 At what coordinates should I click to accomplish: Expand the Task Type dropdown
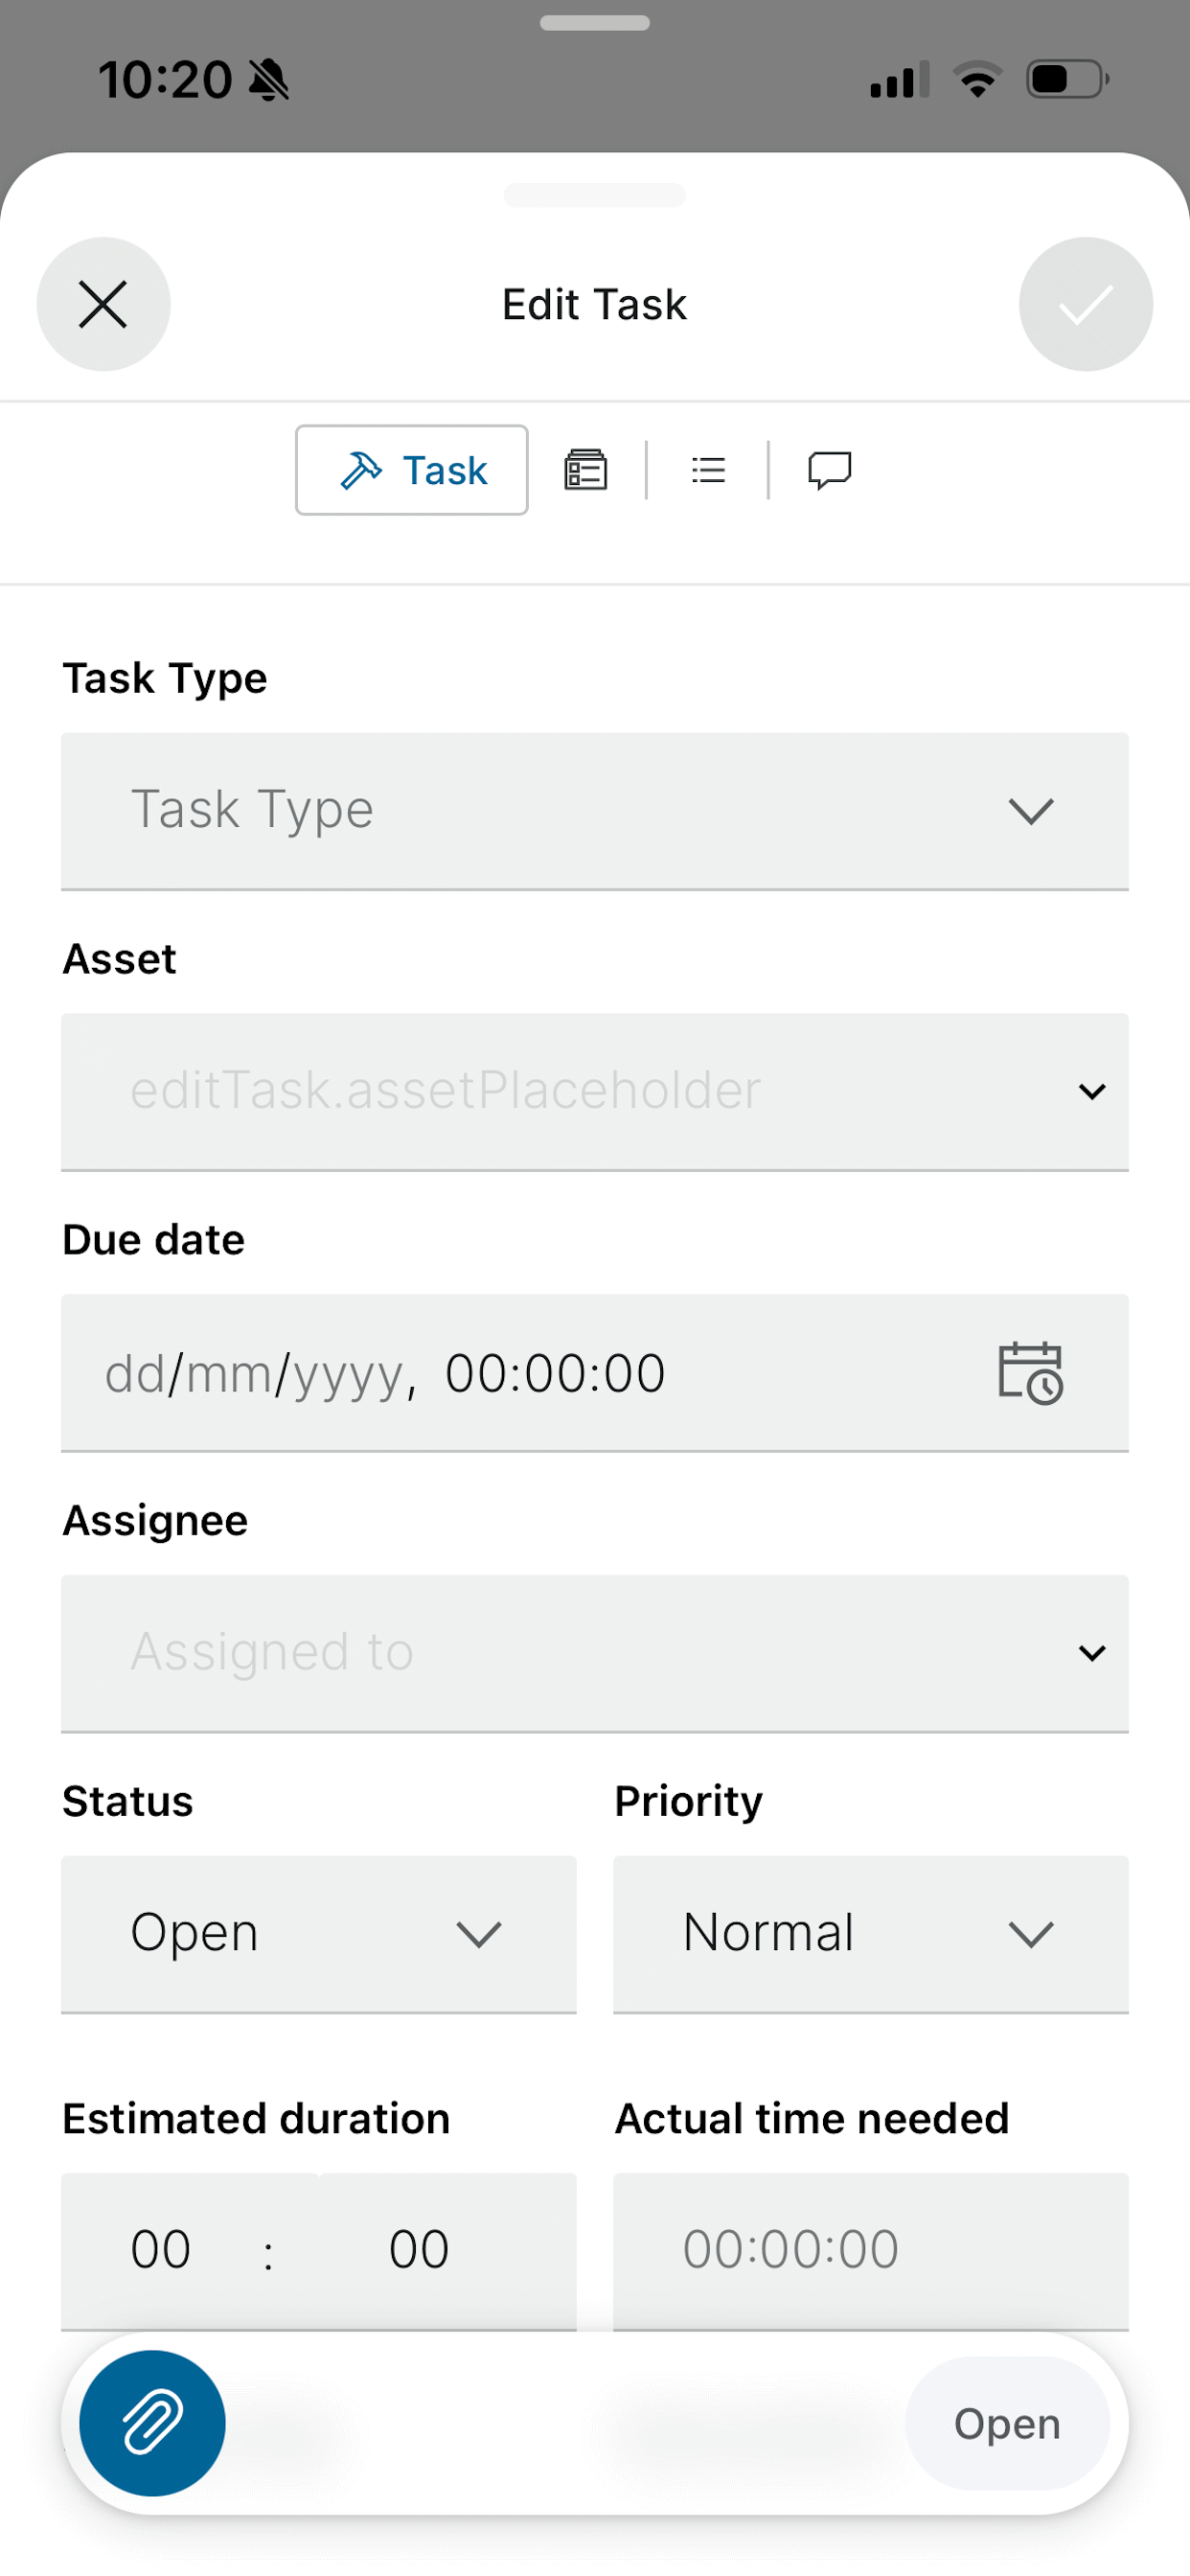pyautogui.click(x=595, y=811)
